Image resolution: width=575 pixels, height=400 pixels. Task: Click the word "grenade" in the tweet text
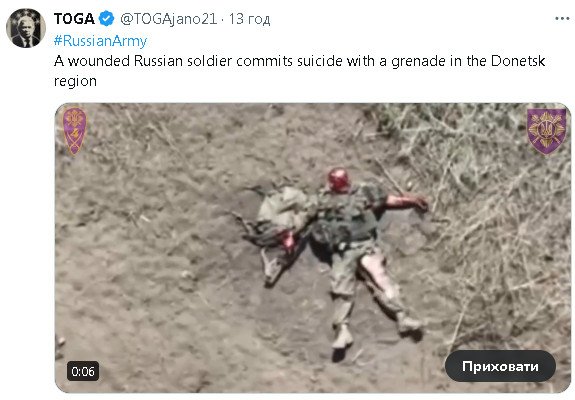pos(418,61)
